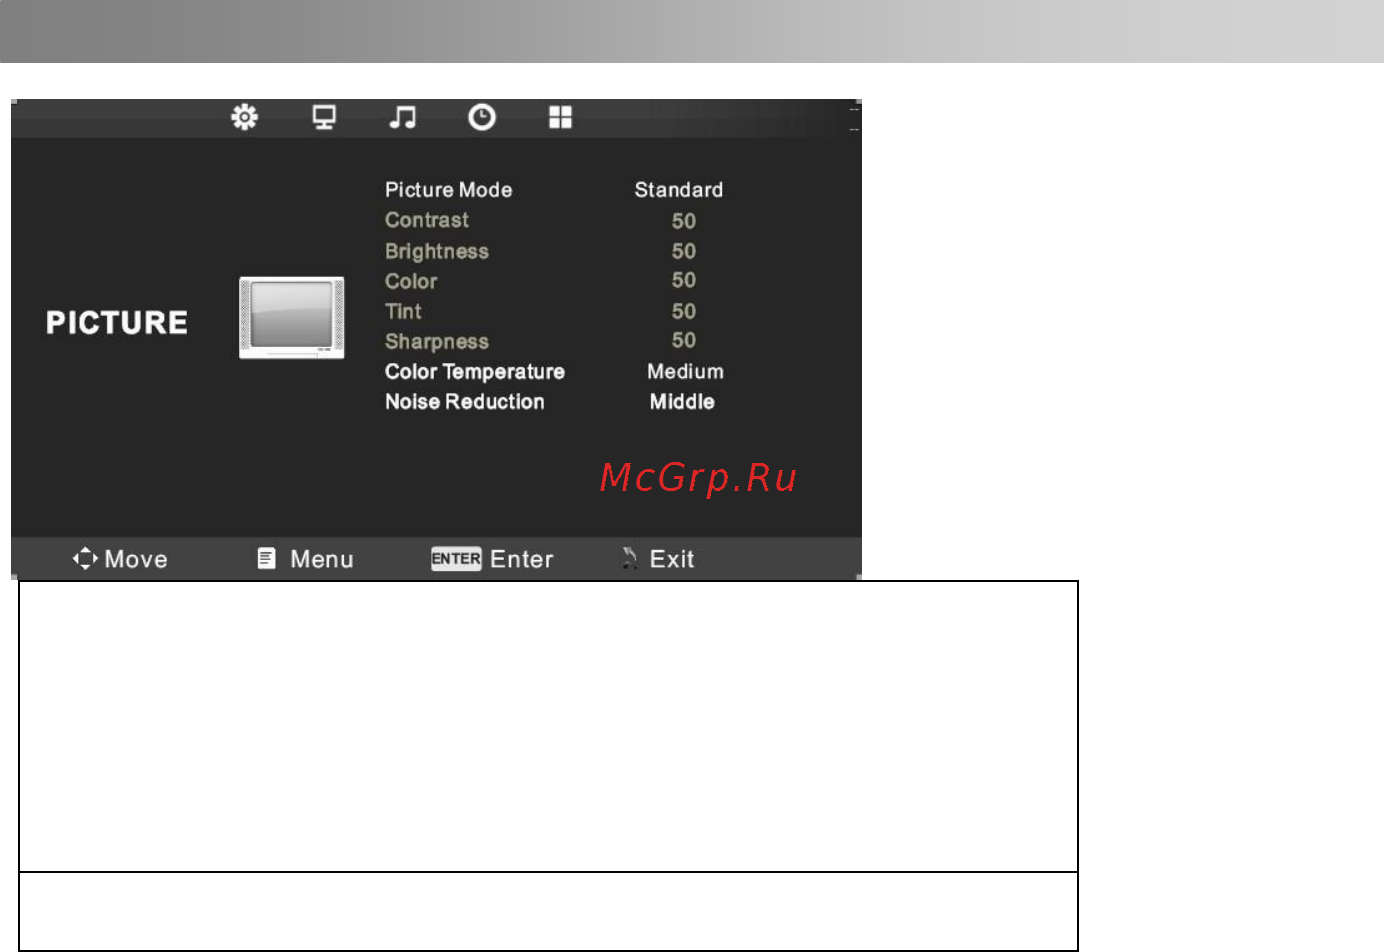Select the Noise Reduction option
The height and width of the screenshot is (952, 1384).
(465, 402)
